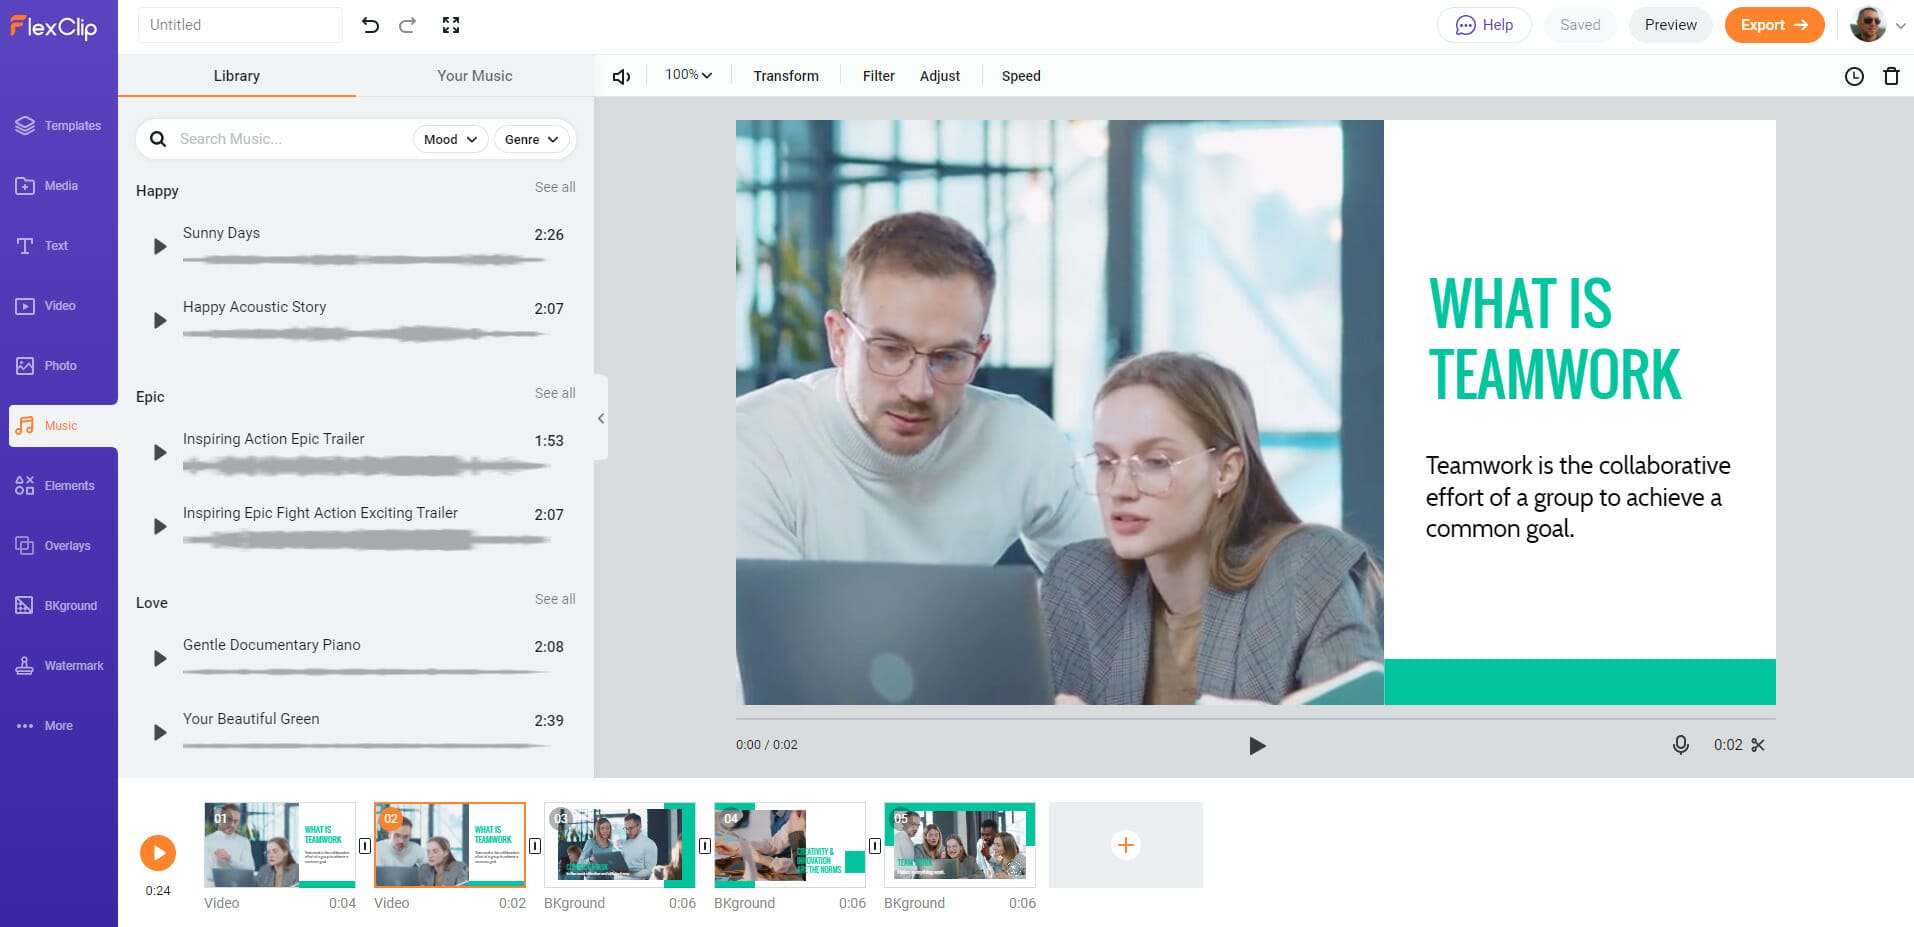This screenshot has height=927, width=1914.
Task: Click the Export button
Action: (x=1774, y=24)
